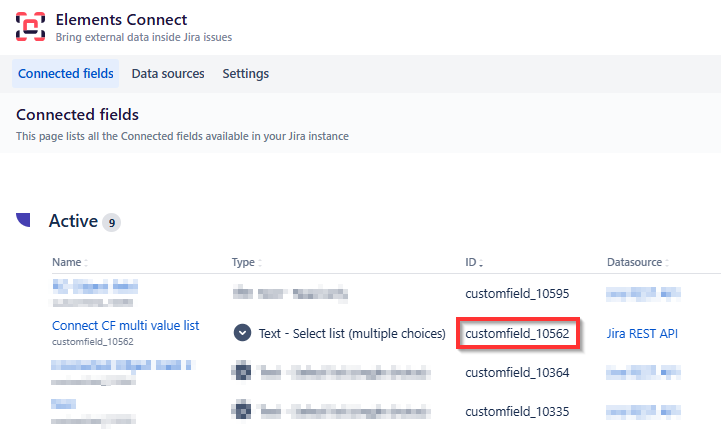Open the Jira REST API datasource link

[642, 333]
